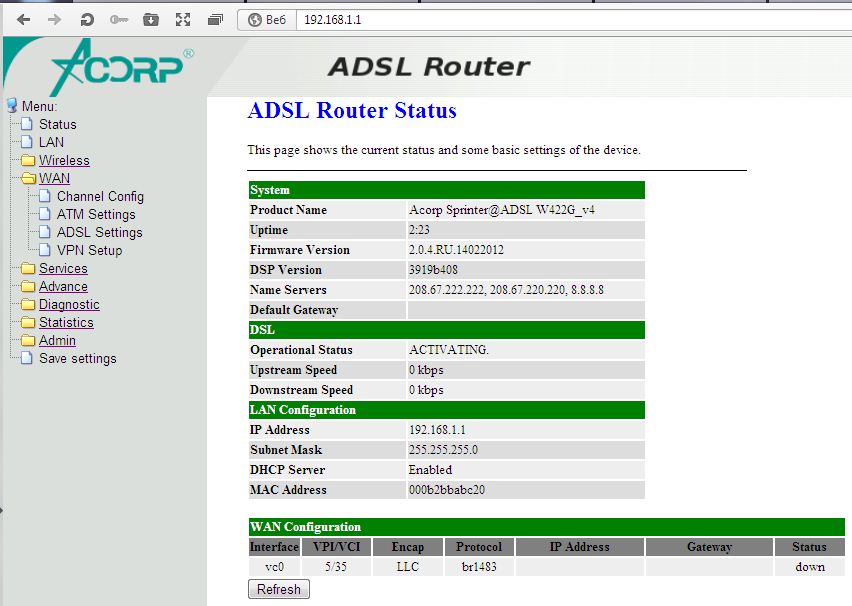Viewport: 852px width, 606px height.
Task: Click the browser forward arrow
Action: (x=54, y=20)
